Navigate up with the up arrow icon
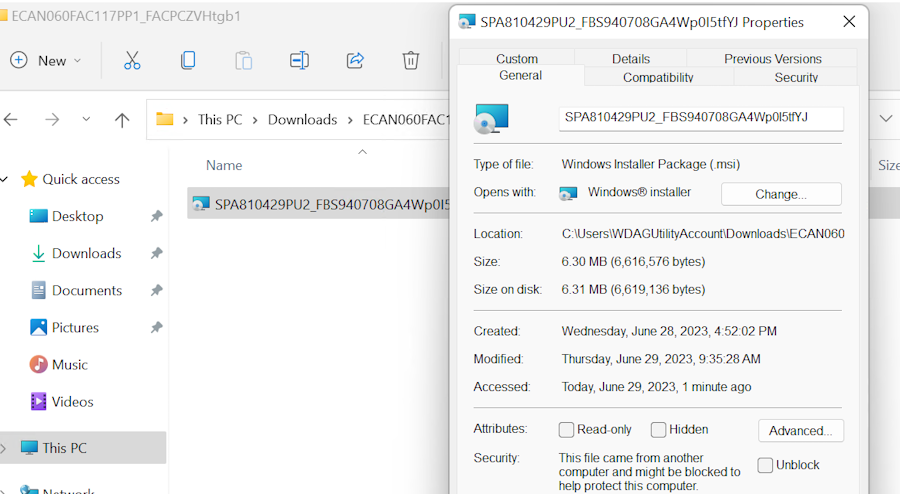This screenshot has width=900, height=494. [122, 120]
